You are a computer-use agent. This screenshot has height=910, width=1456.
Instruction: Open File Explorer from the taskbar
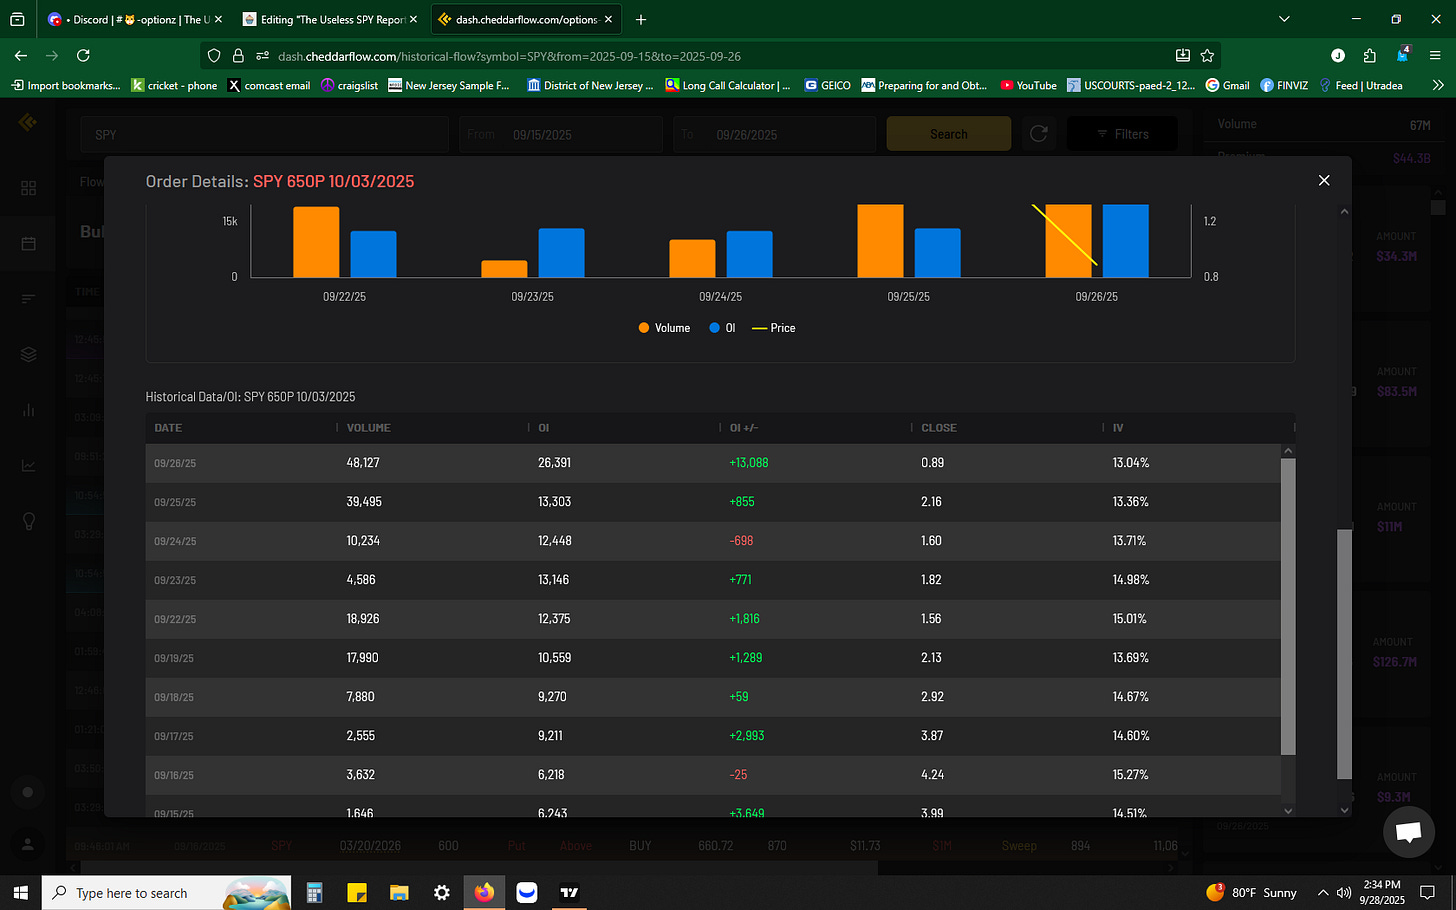click(x=399, y=893)
